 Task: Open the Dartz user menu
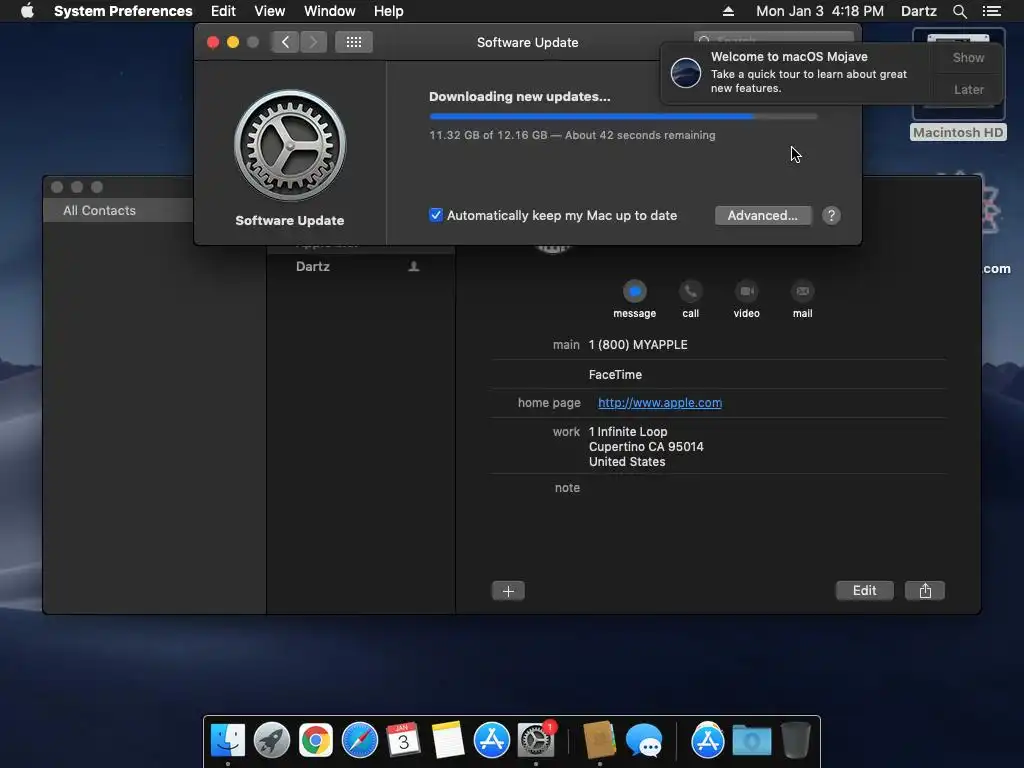pyautogui.click(x=919, y=11)
